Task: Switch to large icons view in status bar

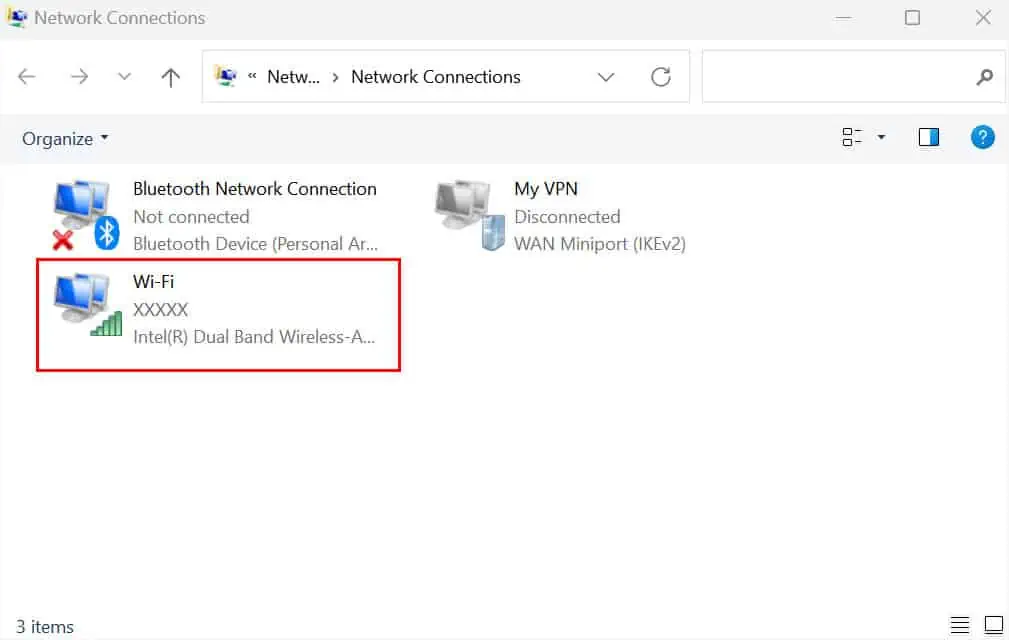Action: [994, 625]
